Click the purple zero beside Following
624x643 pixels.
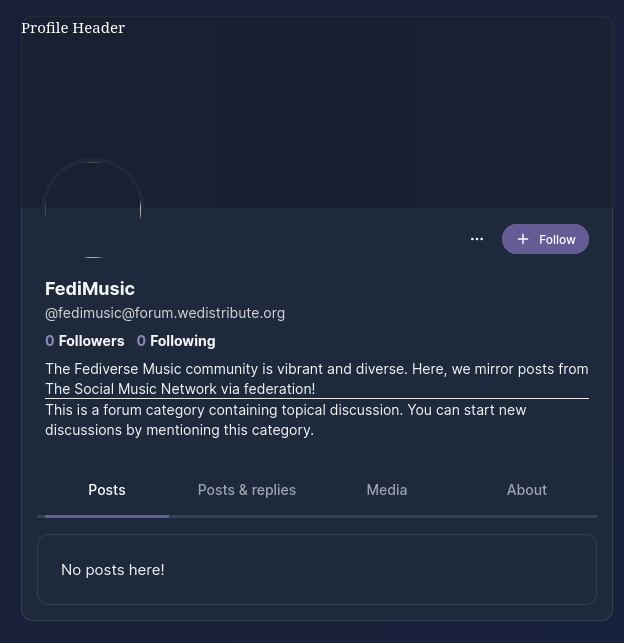coord(141,341)
